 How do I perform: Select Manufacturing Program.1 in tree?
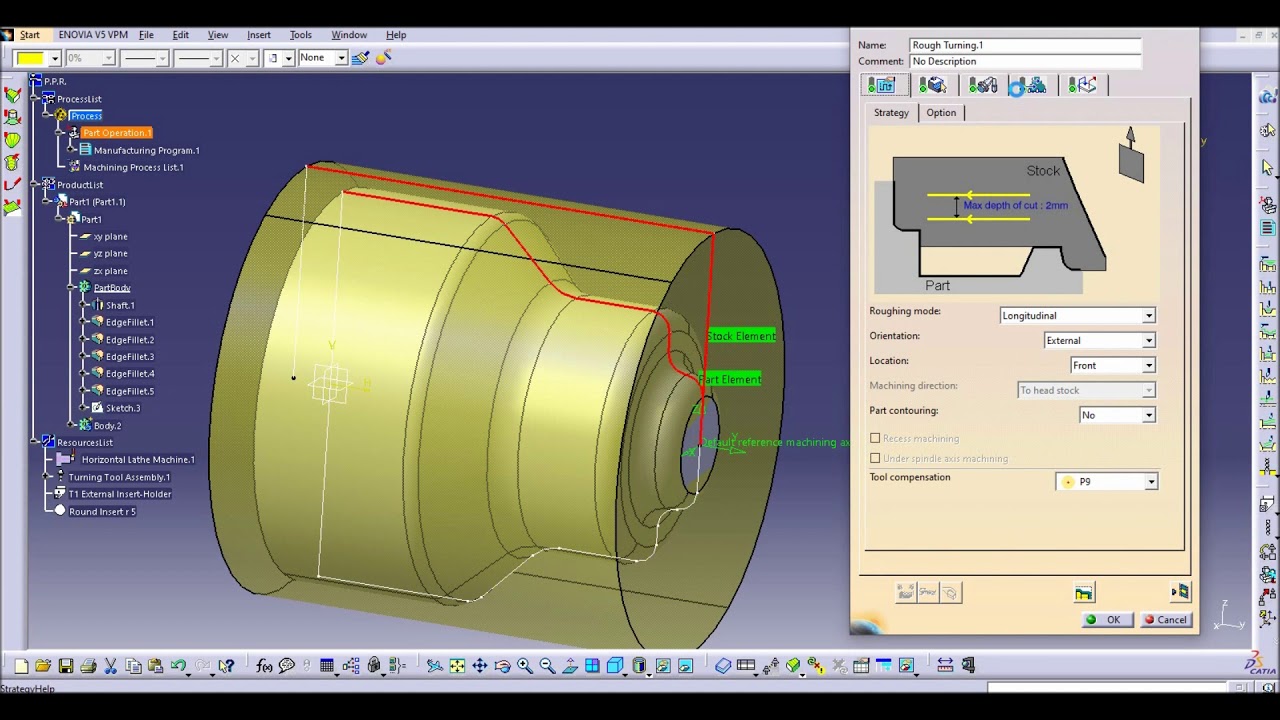click(146, 150)
